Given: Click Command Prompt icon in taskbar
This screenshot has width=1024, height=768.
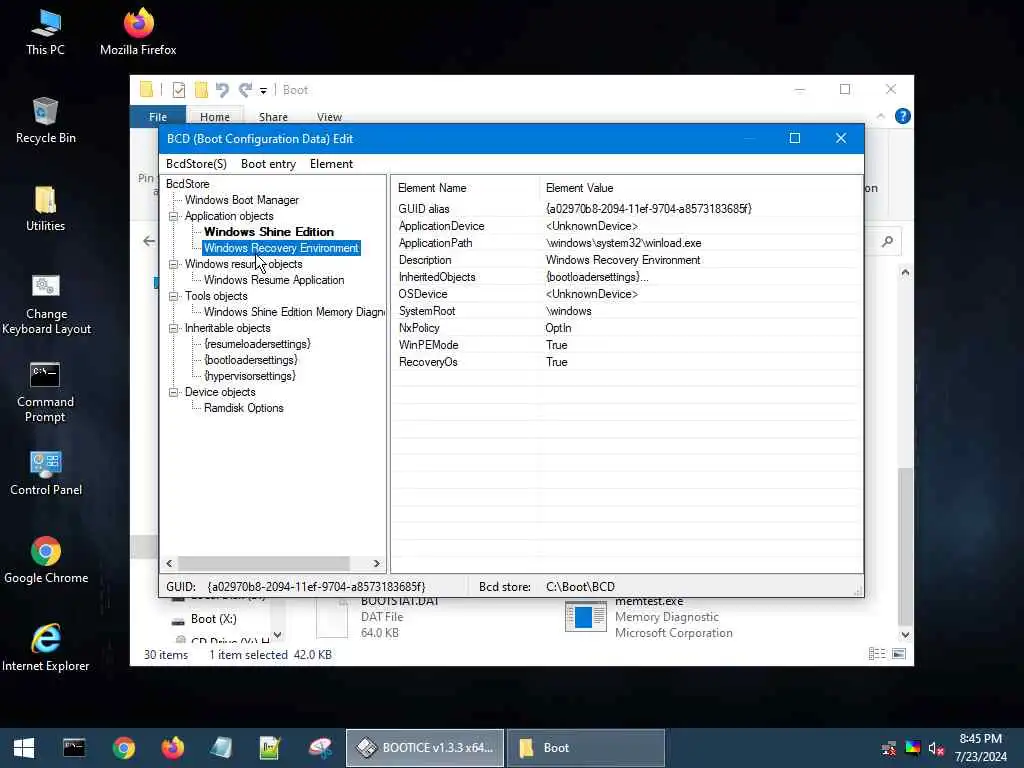Looking at the screenshot, I should [x=74, y=748].
